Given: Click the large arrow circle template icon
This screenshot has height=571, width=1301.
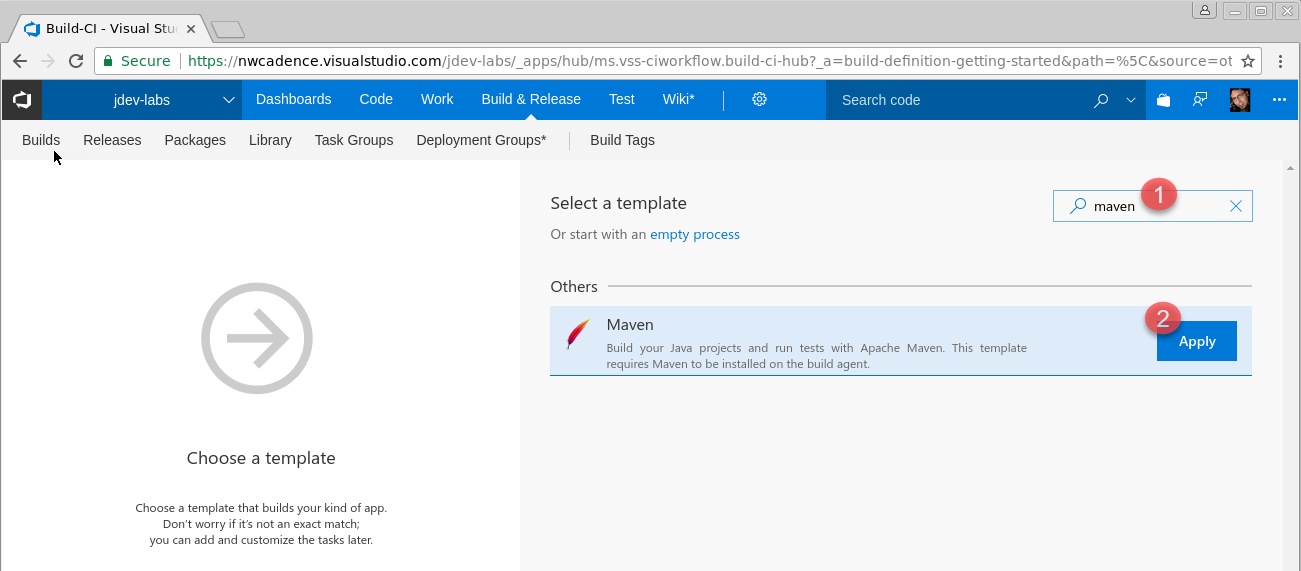Looking at the screenshot, I should click(257, 338).
